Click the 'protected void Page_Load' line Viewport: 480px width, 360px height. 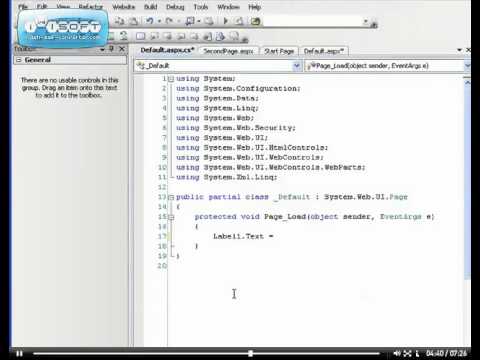pos(314,217)
